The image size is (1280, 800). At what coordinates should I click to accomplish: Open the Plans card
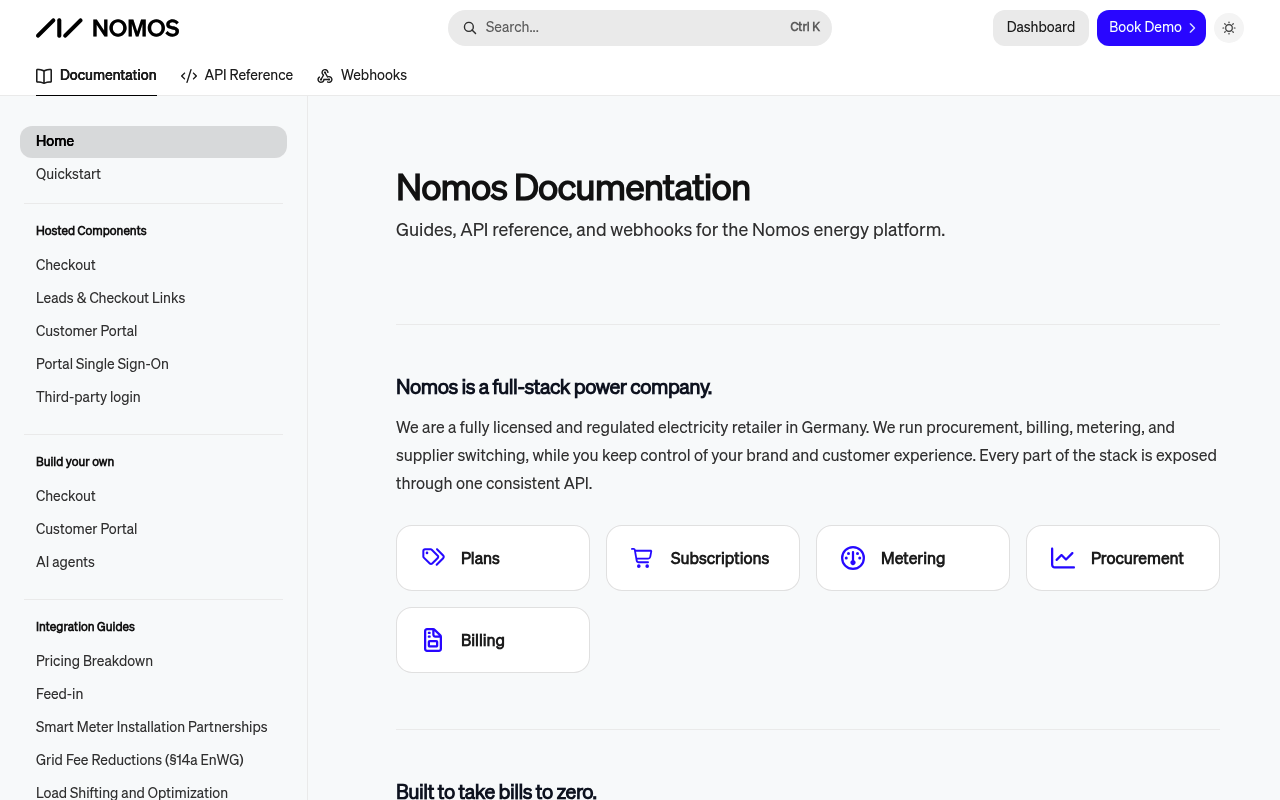493,558
